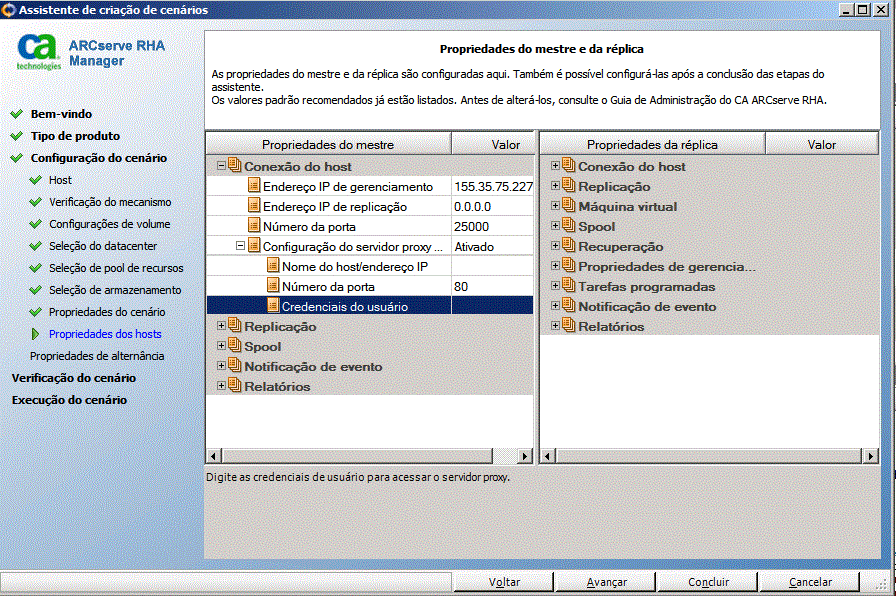Expand the Propriedades de gerencia... node

click(555, 266)
